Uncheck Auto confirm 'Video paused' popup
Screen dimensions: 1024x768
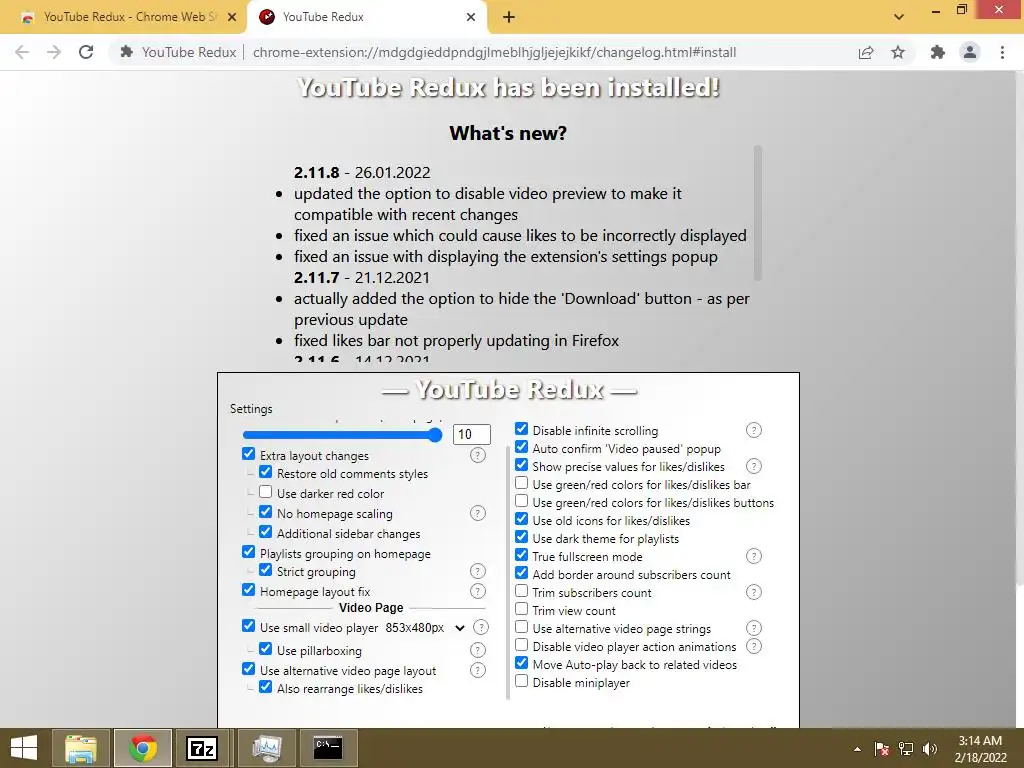(521, 447)
